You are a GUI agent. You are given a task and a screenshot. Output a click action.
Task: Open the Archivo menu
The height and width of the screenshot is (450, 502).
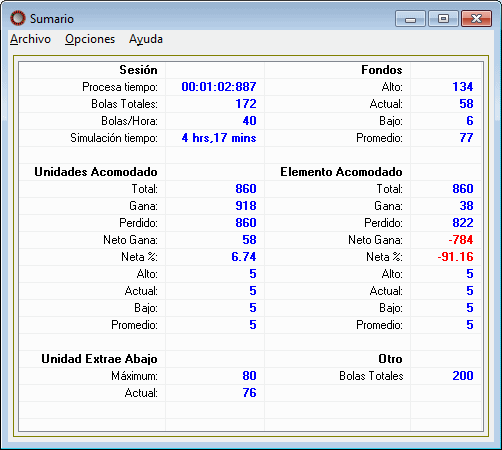click(30, 39)
